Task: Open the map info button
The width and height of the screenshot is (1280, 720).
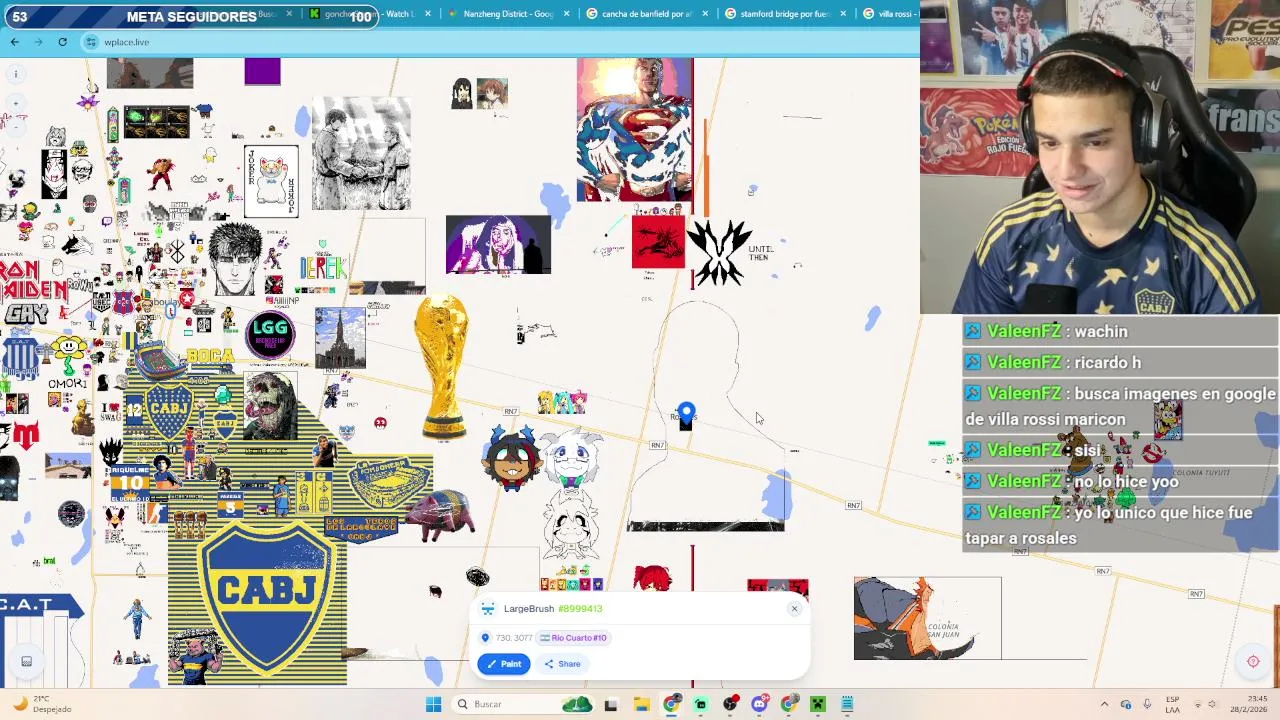Action: pos(15,74)
